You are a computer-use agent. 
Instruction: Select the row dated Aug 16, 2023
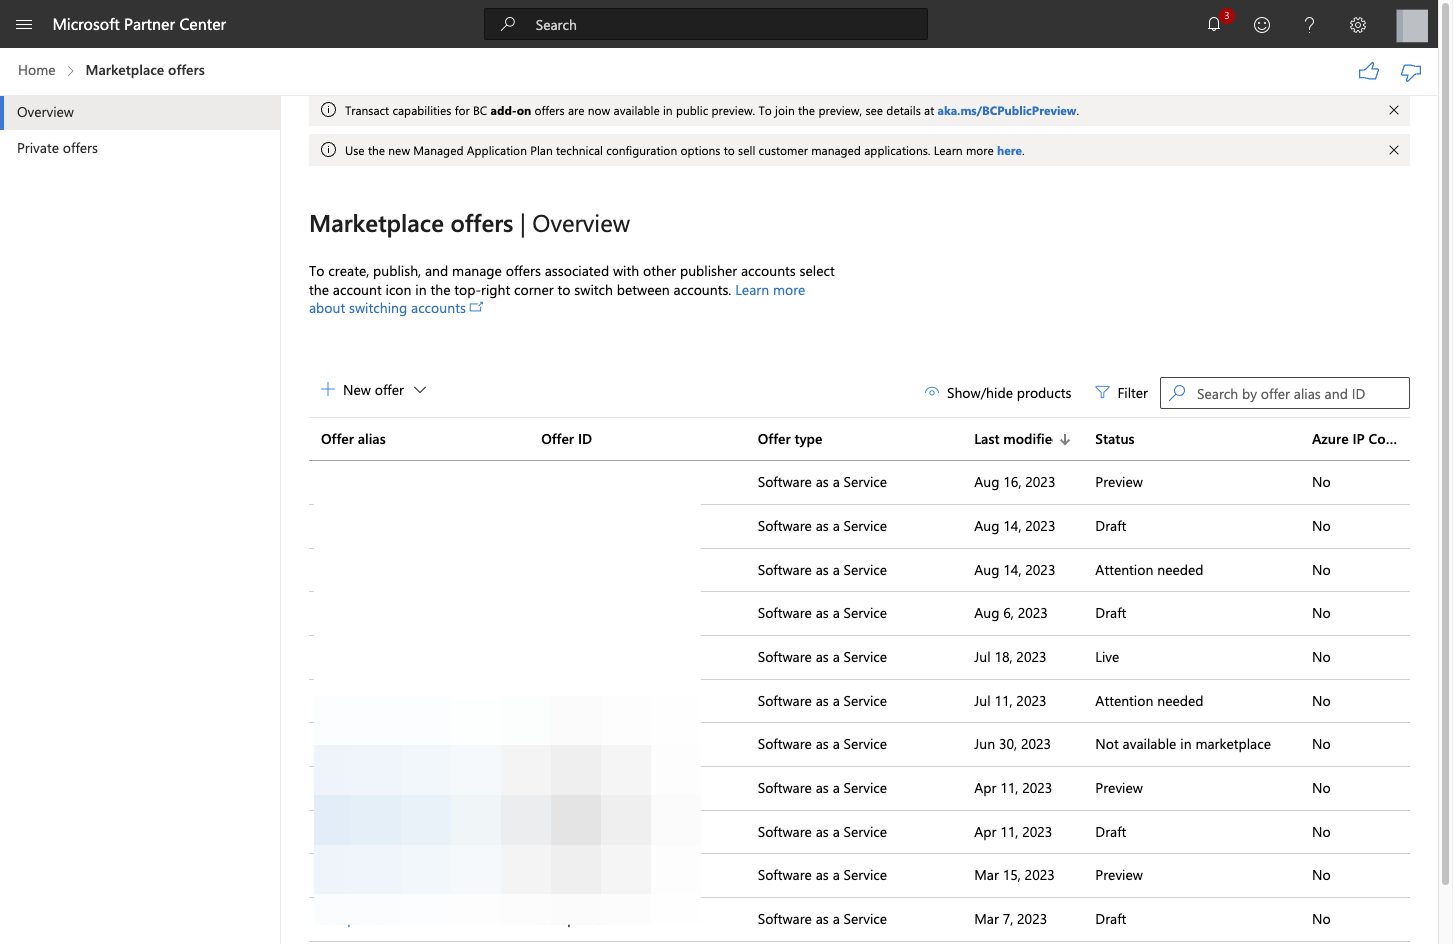click(x=859, y=482)
